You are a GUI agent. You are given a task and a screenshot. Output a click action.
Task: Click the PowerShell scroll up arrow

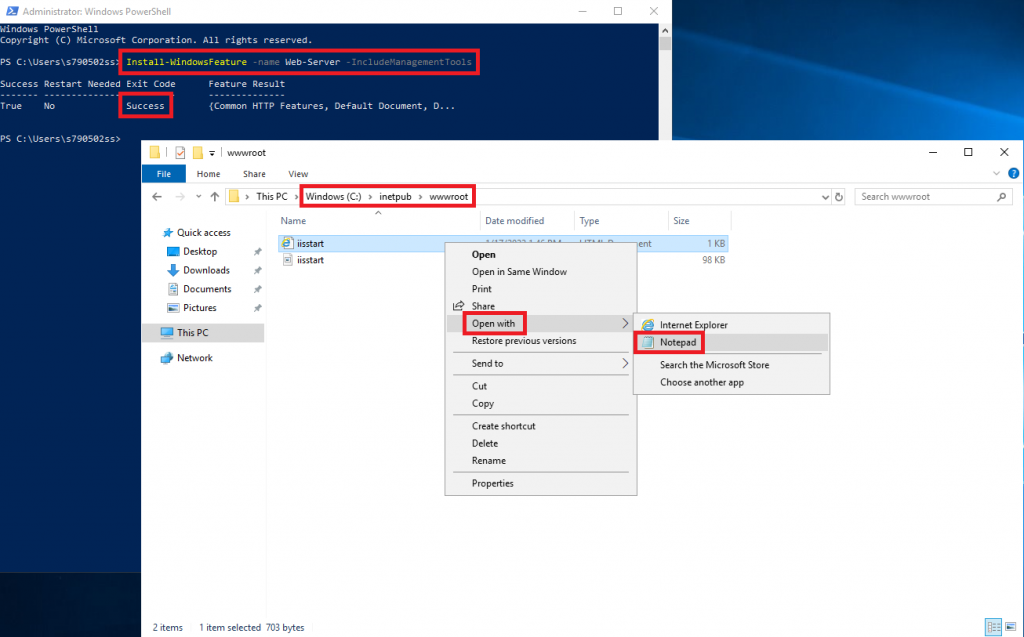point(665,30)
